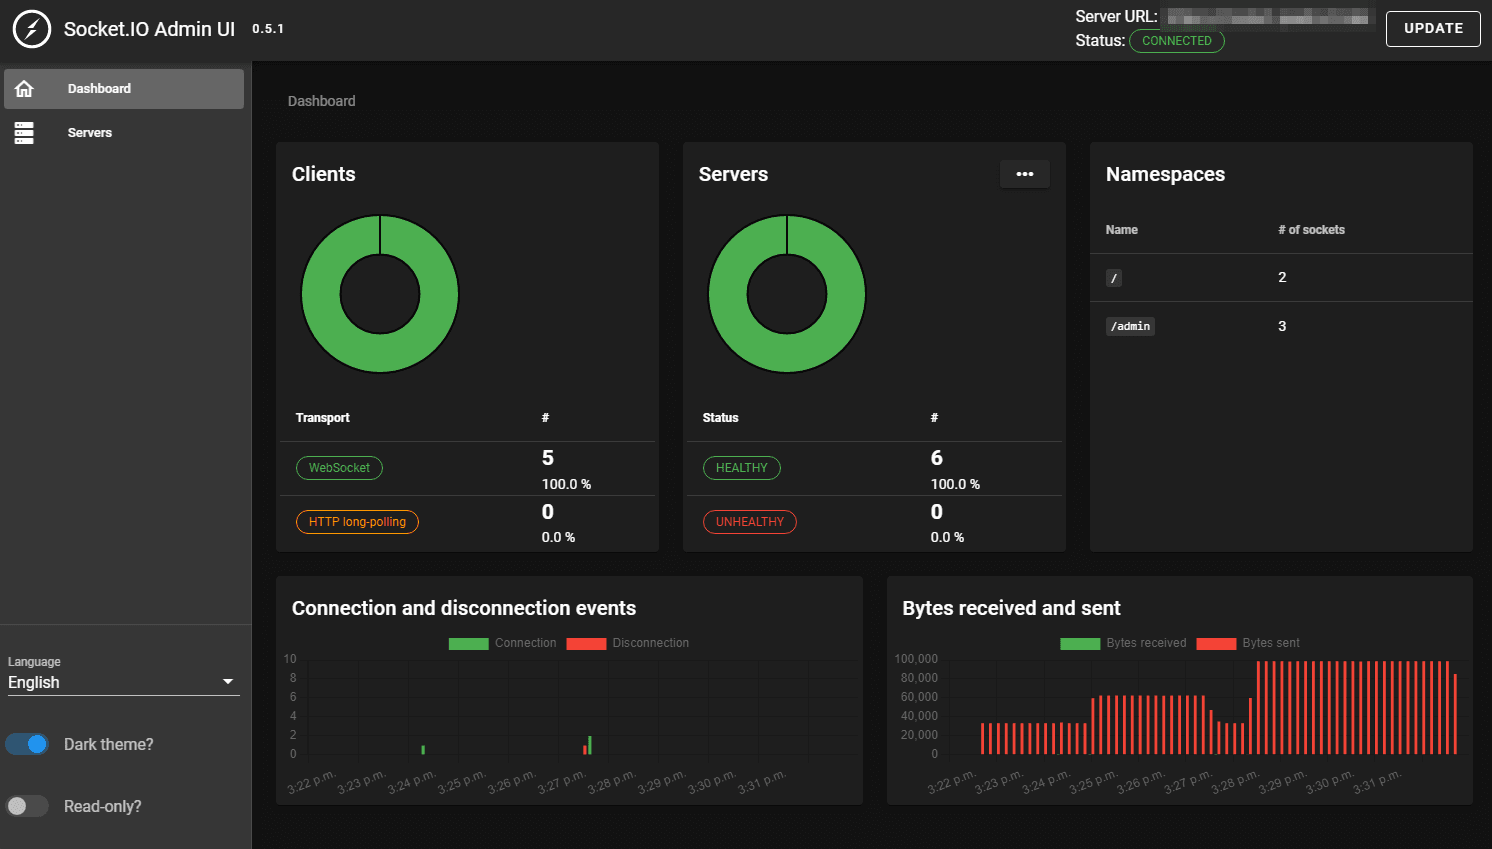Enable Read-only mode
Screen dimensions: 1492x849
point(27,805)
